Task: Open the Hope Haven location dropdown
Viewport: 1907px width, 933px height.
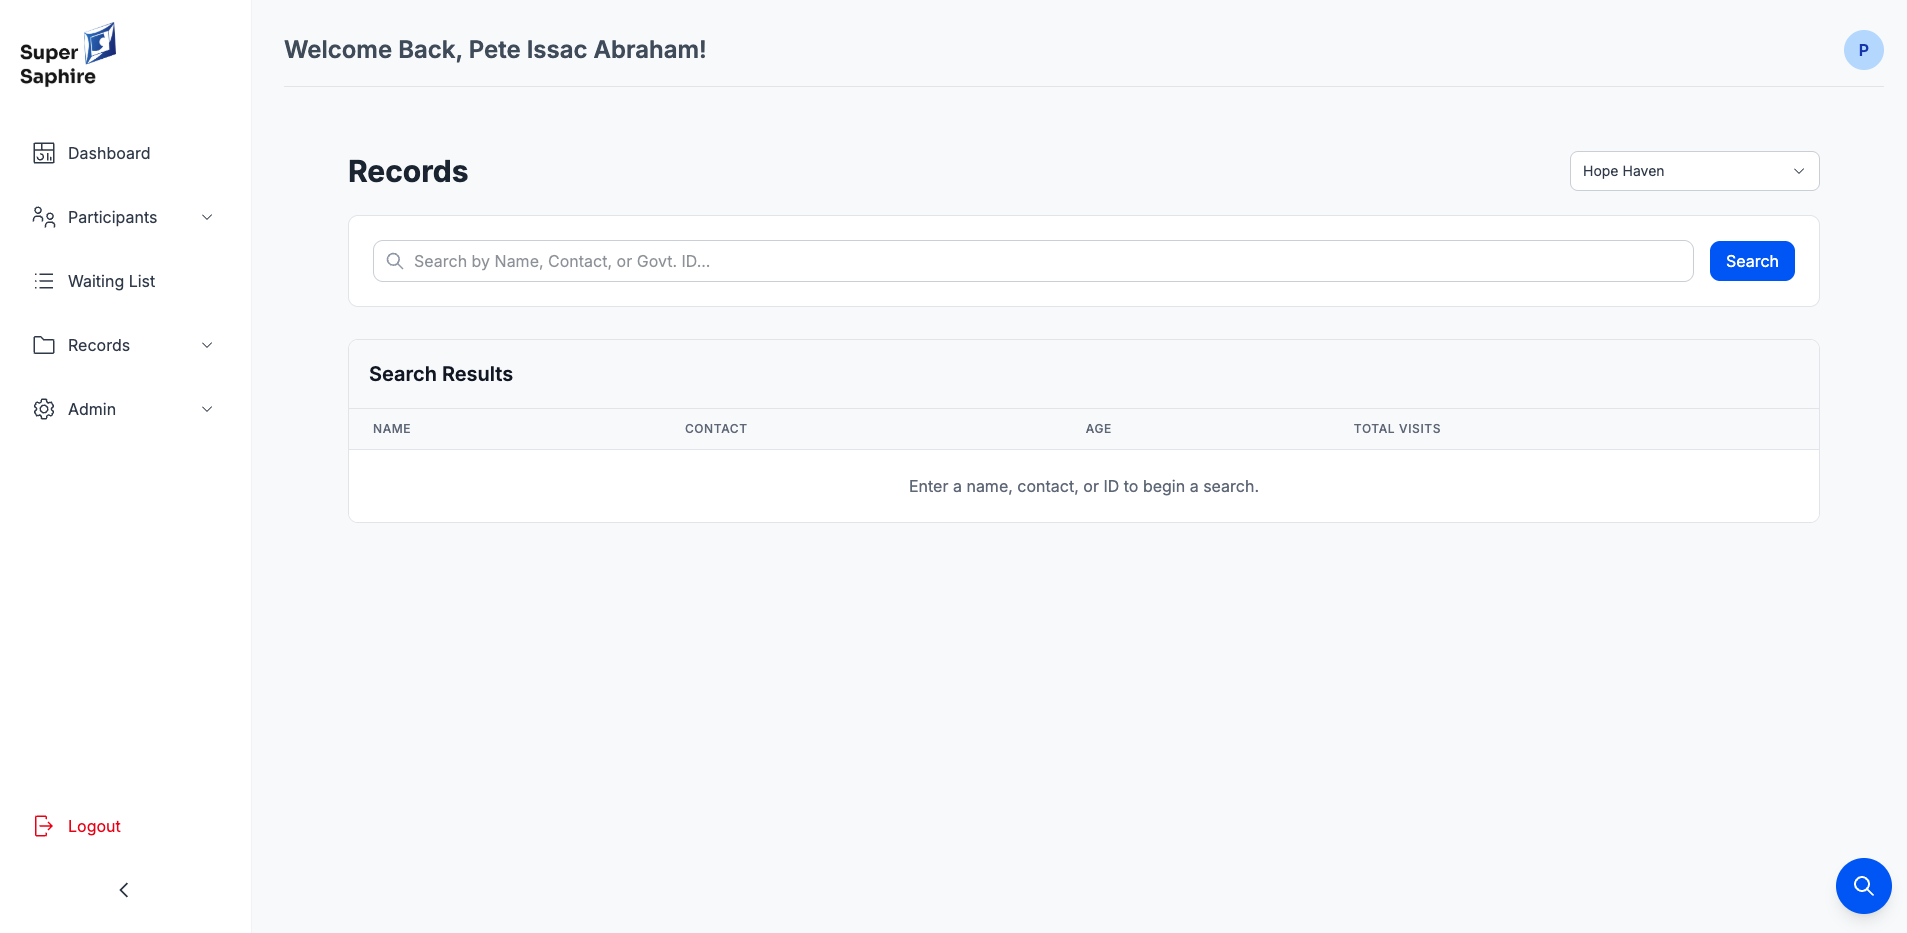Action: click(x=1694, y=171)
